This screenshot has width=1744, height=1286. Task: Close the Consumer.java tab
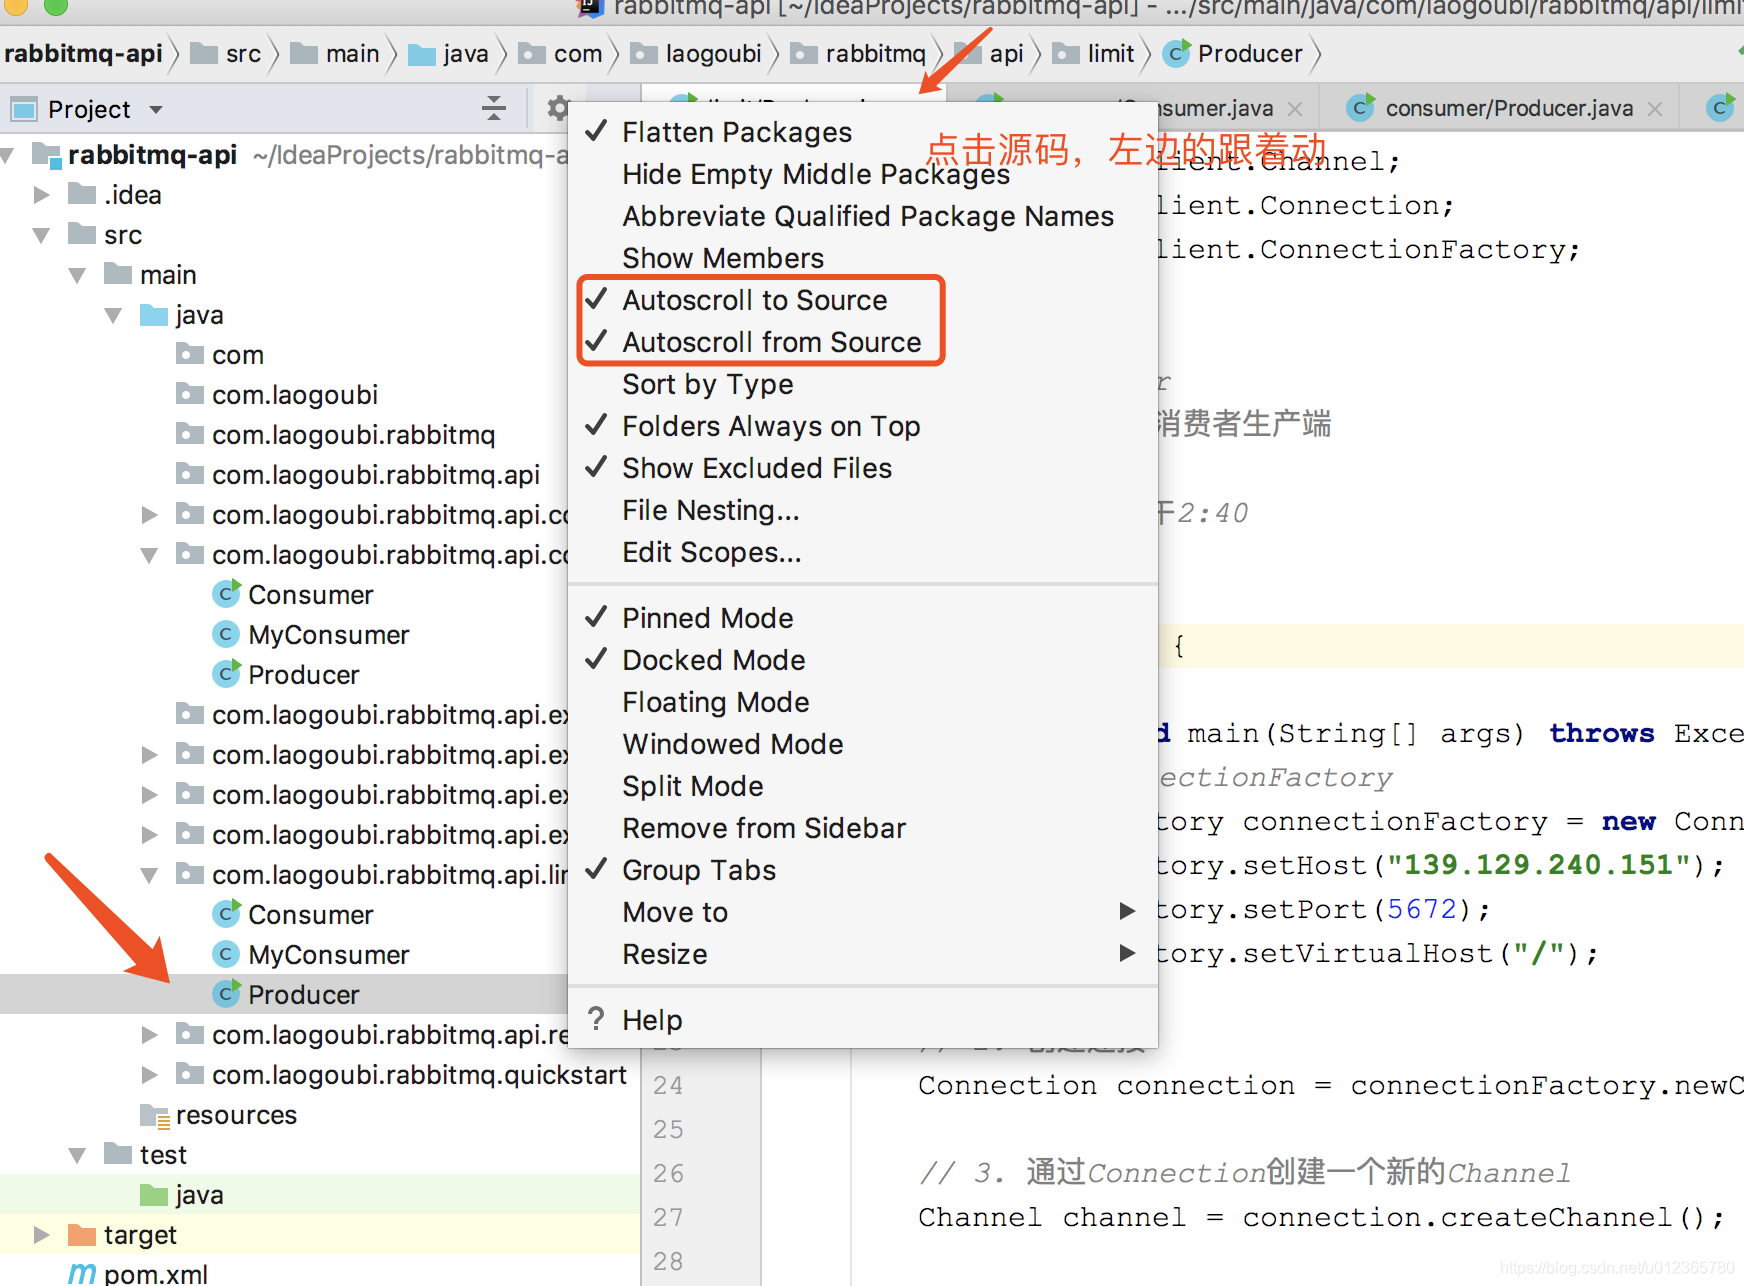tap(1296, 108)
